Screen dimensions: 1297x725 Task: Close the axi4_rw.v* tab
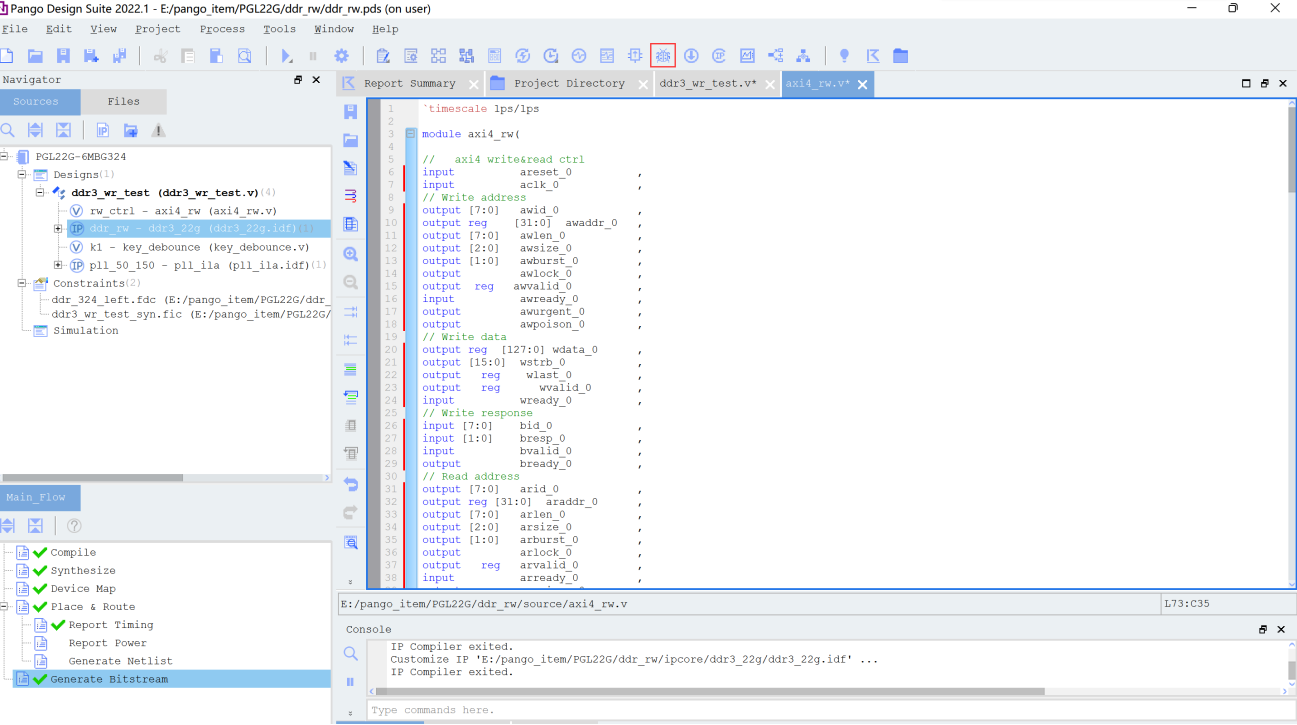pyautogui.click(x=862, y=84)
